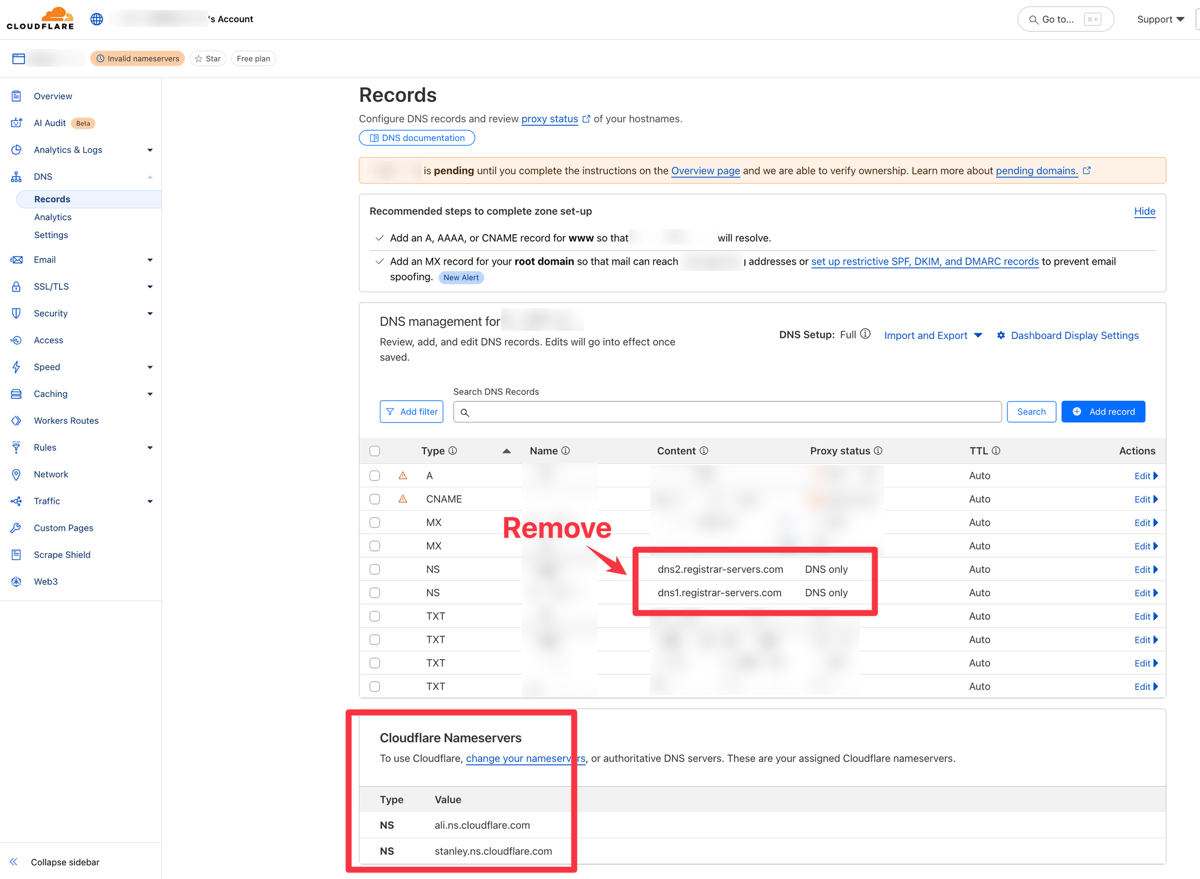Select Records under DNS in sidebar
Viewport: 1200px width, 879px height.
click(x=88, y=199)
